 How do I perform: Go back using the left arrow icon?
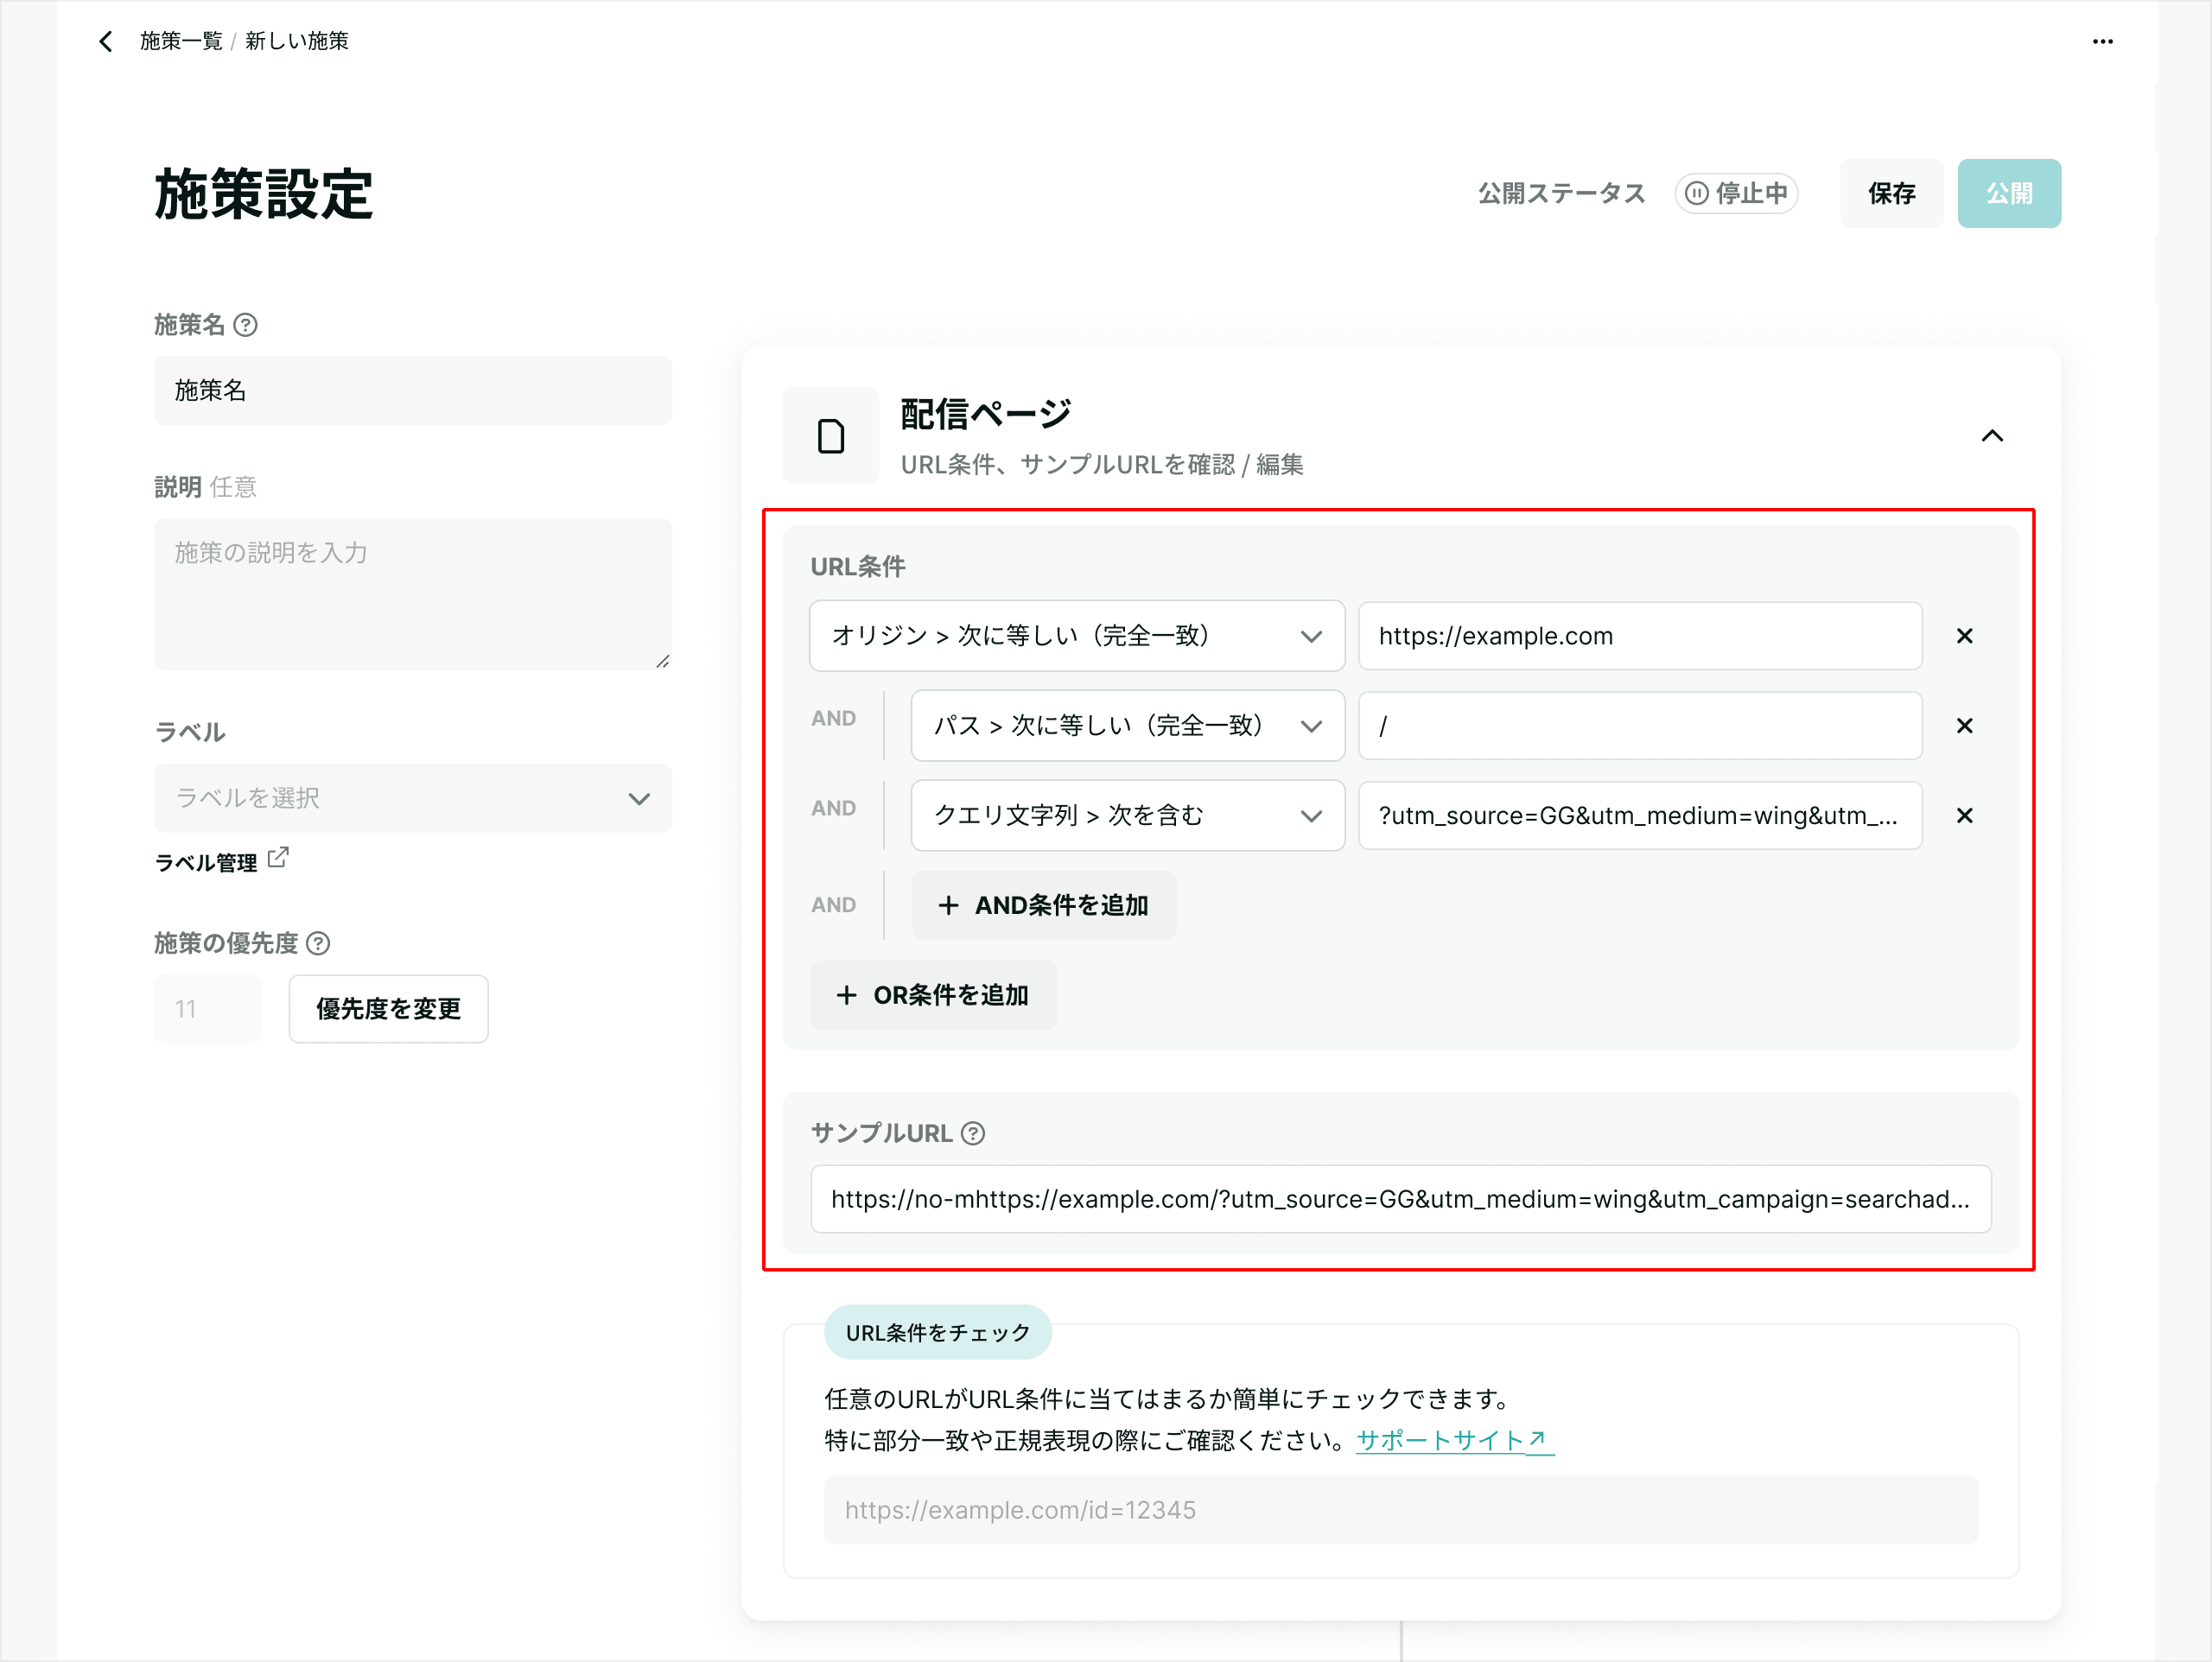click(106, 41)
